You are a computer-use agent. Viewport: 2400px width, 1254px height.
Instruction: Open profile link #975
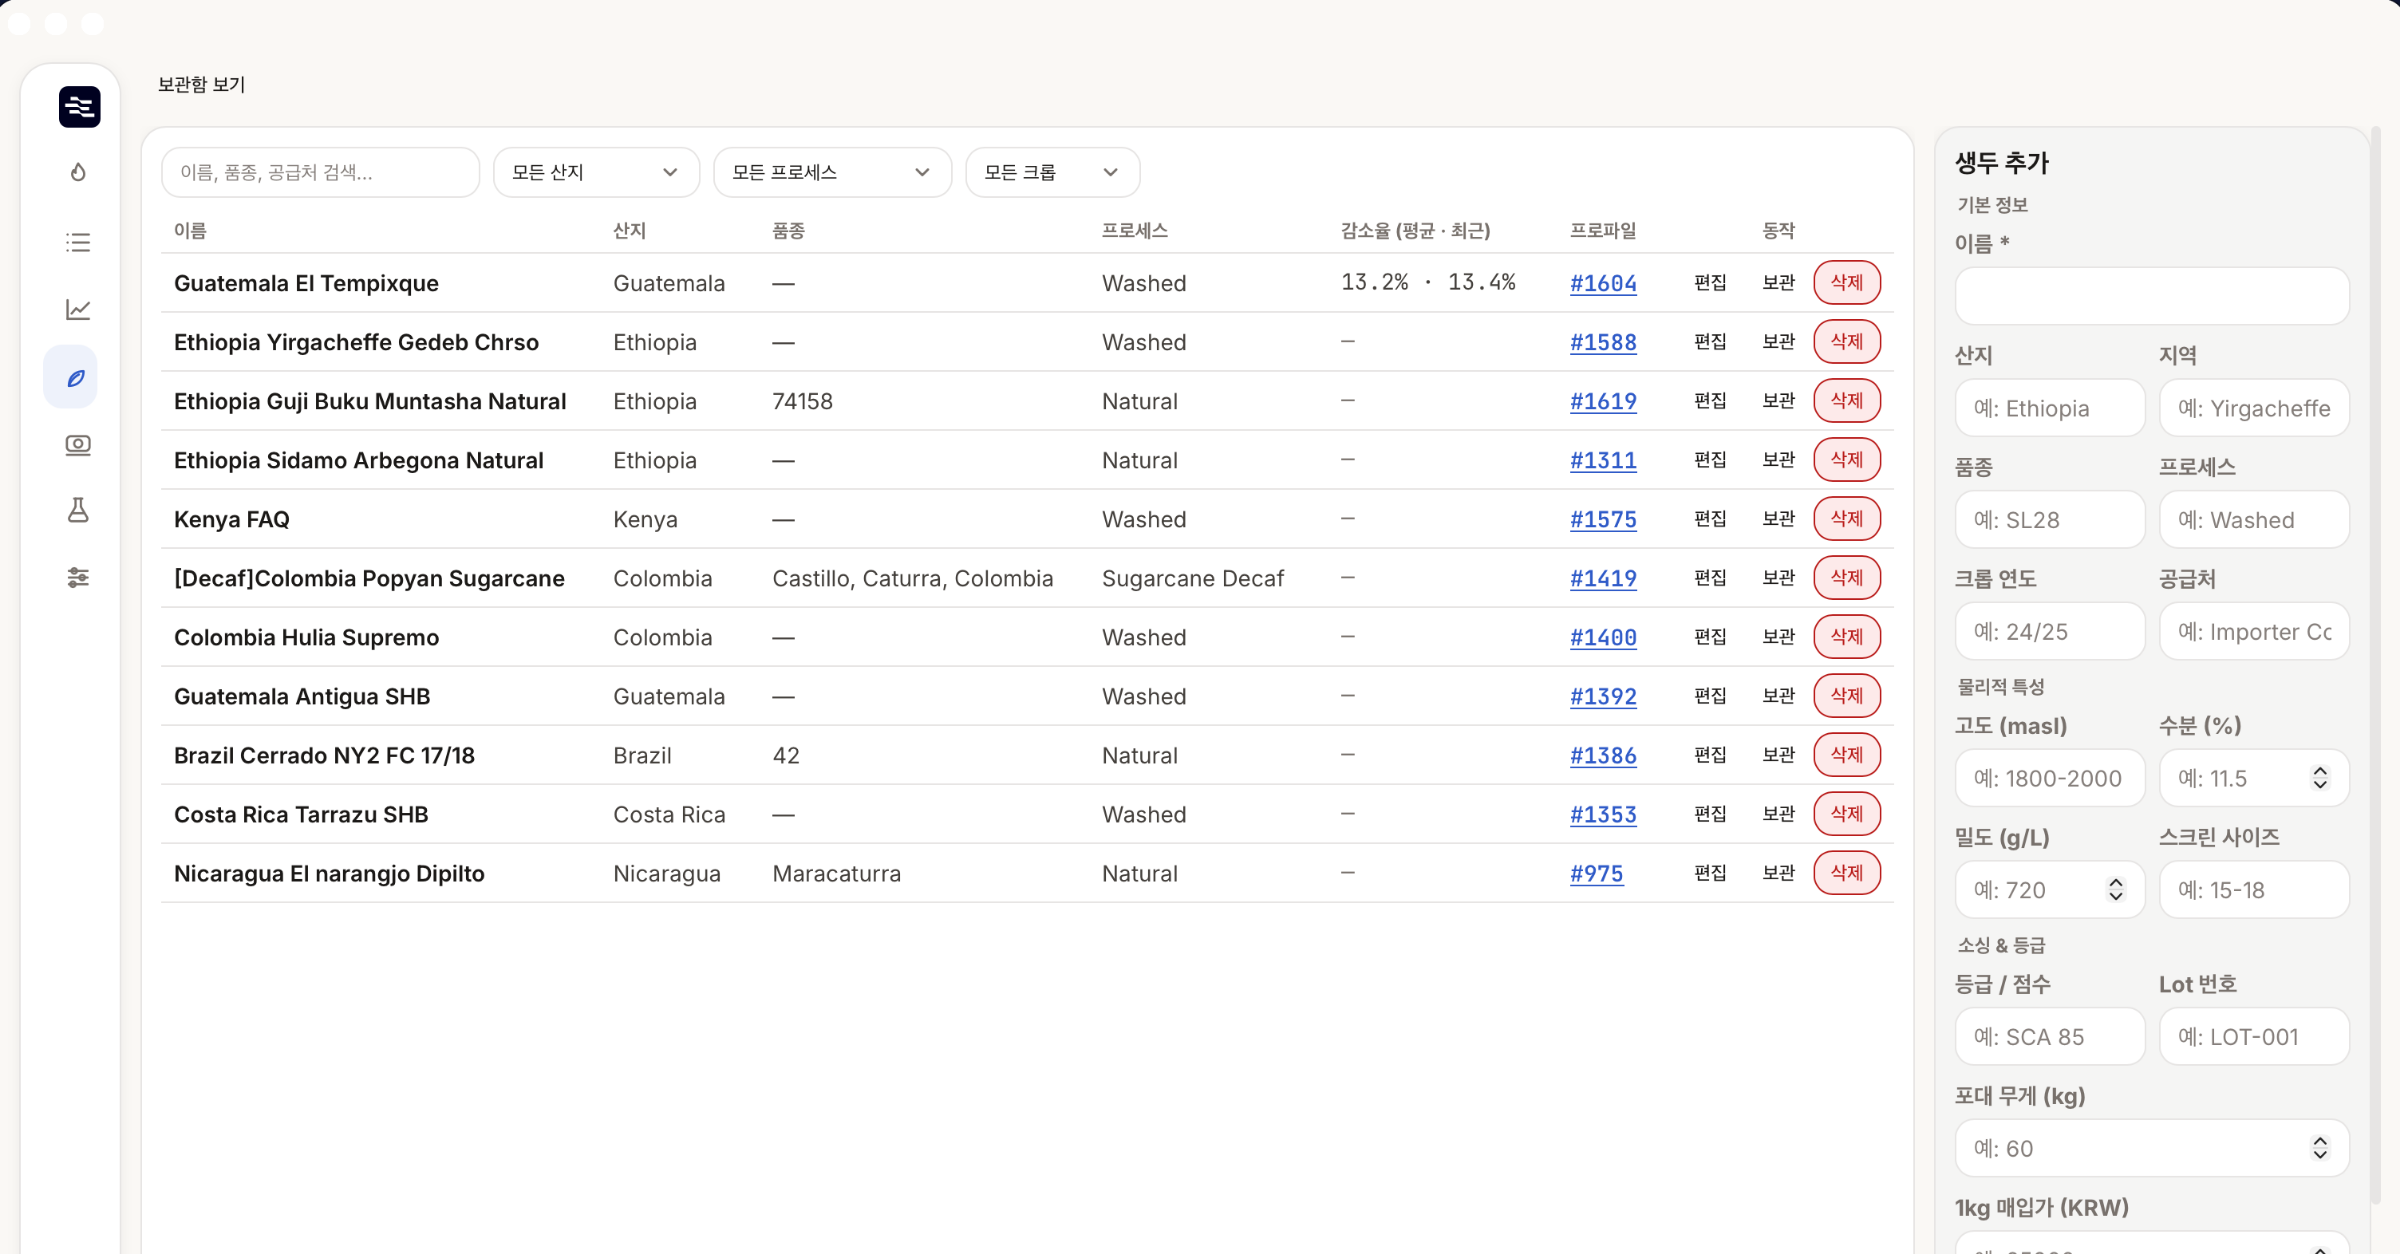pos(1596,873)
